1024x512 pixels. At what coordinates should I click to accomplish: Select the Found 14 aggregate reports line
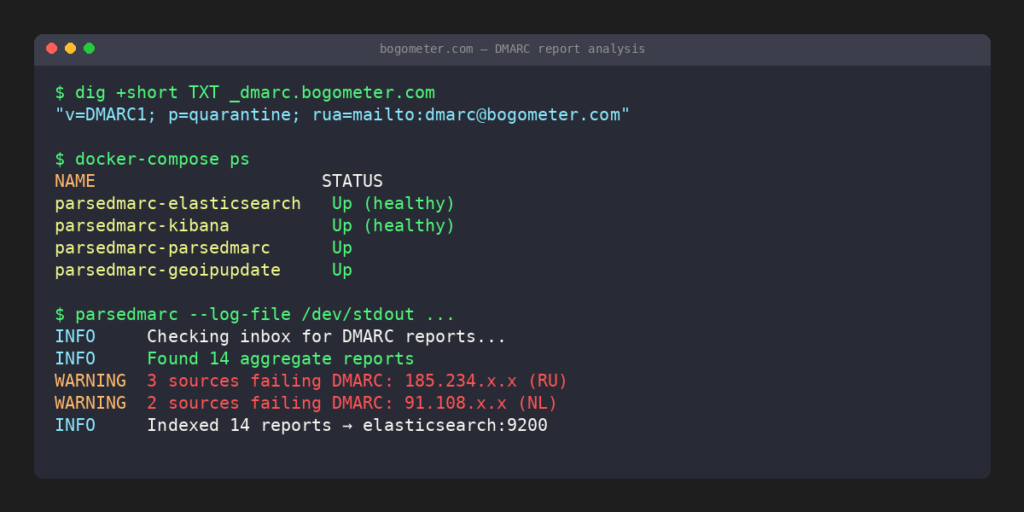[280, 359]
